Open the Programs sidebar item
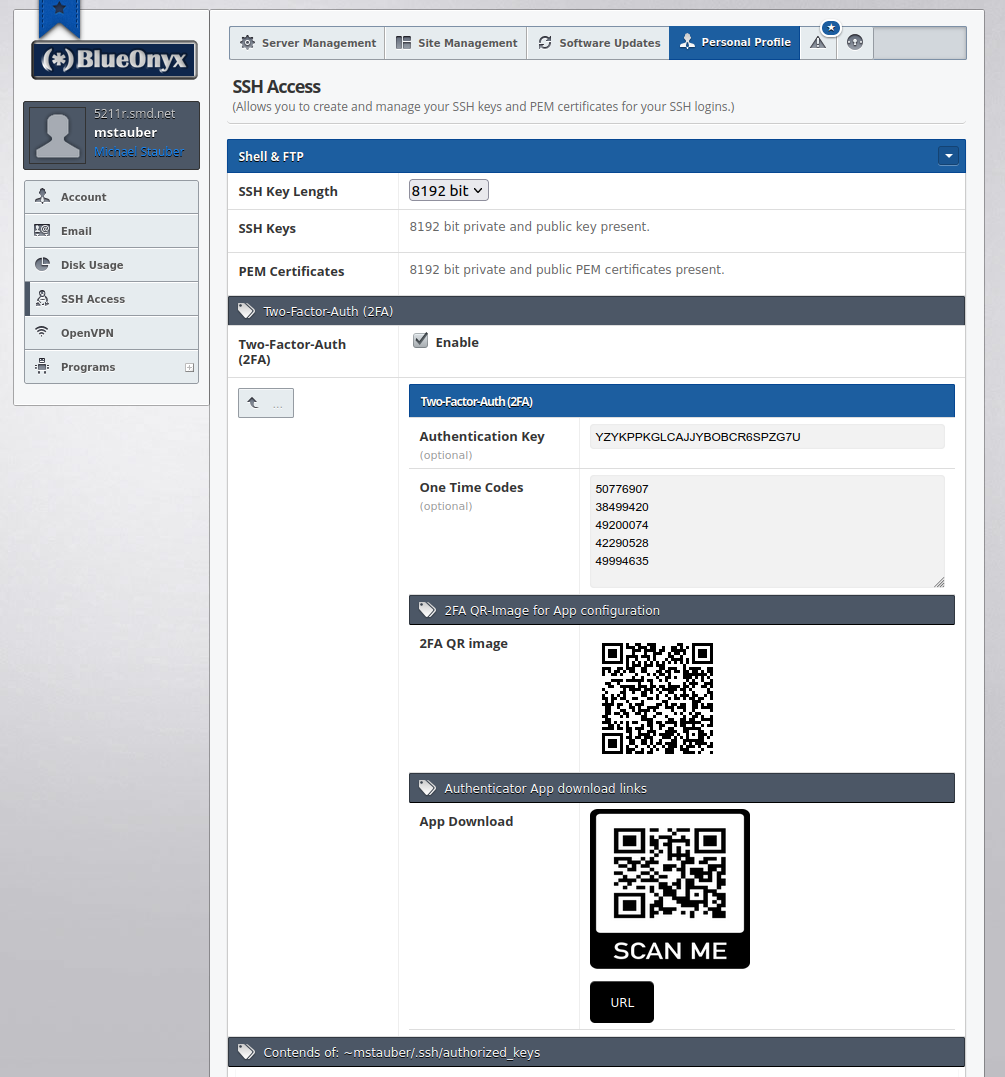This screenshot has height=1077, width=1005. coord(112,367)
